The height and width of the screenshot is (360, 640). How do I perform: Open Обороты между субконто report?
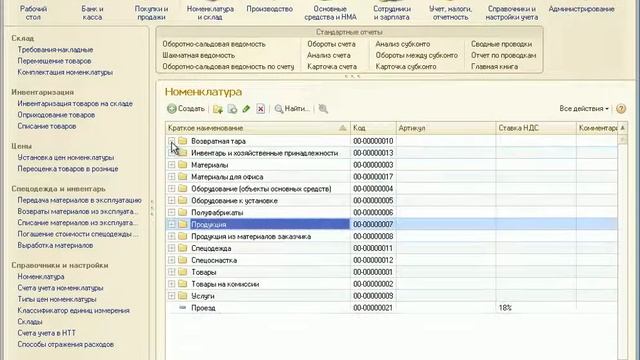[x=416, y=55]
